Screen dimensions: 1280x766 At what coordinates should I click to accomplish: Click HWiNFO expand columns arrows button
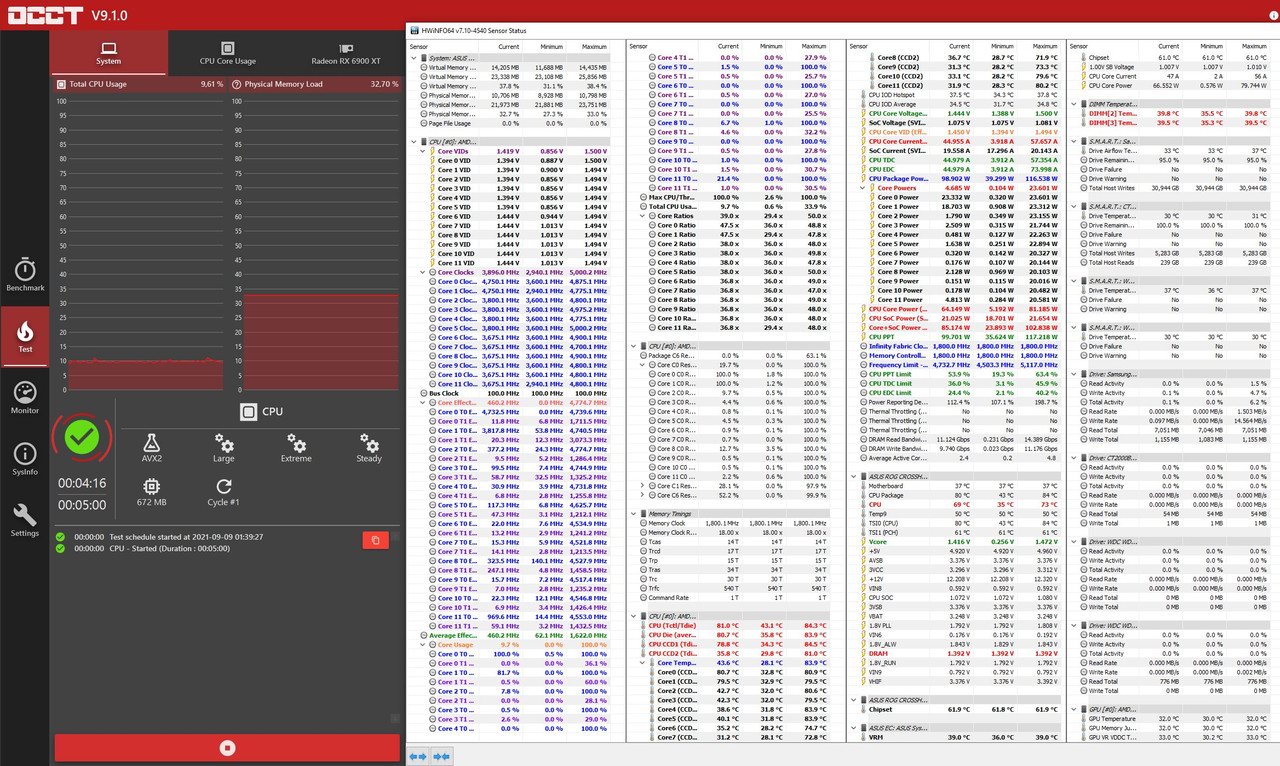point(418,757)
